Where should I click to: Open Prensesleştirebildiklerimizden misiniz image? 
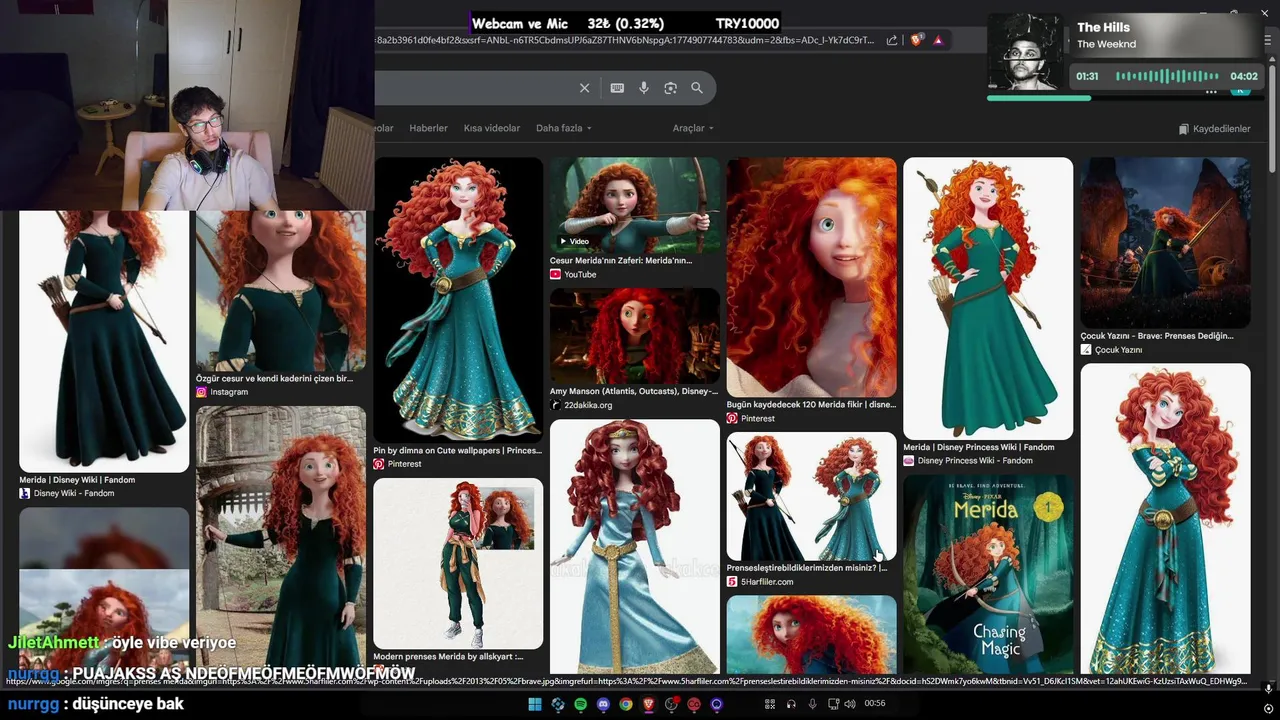(812, 496)
